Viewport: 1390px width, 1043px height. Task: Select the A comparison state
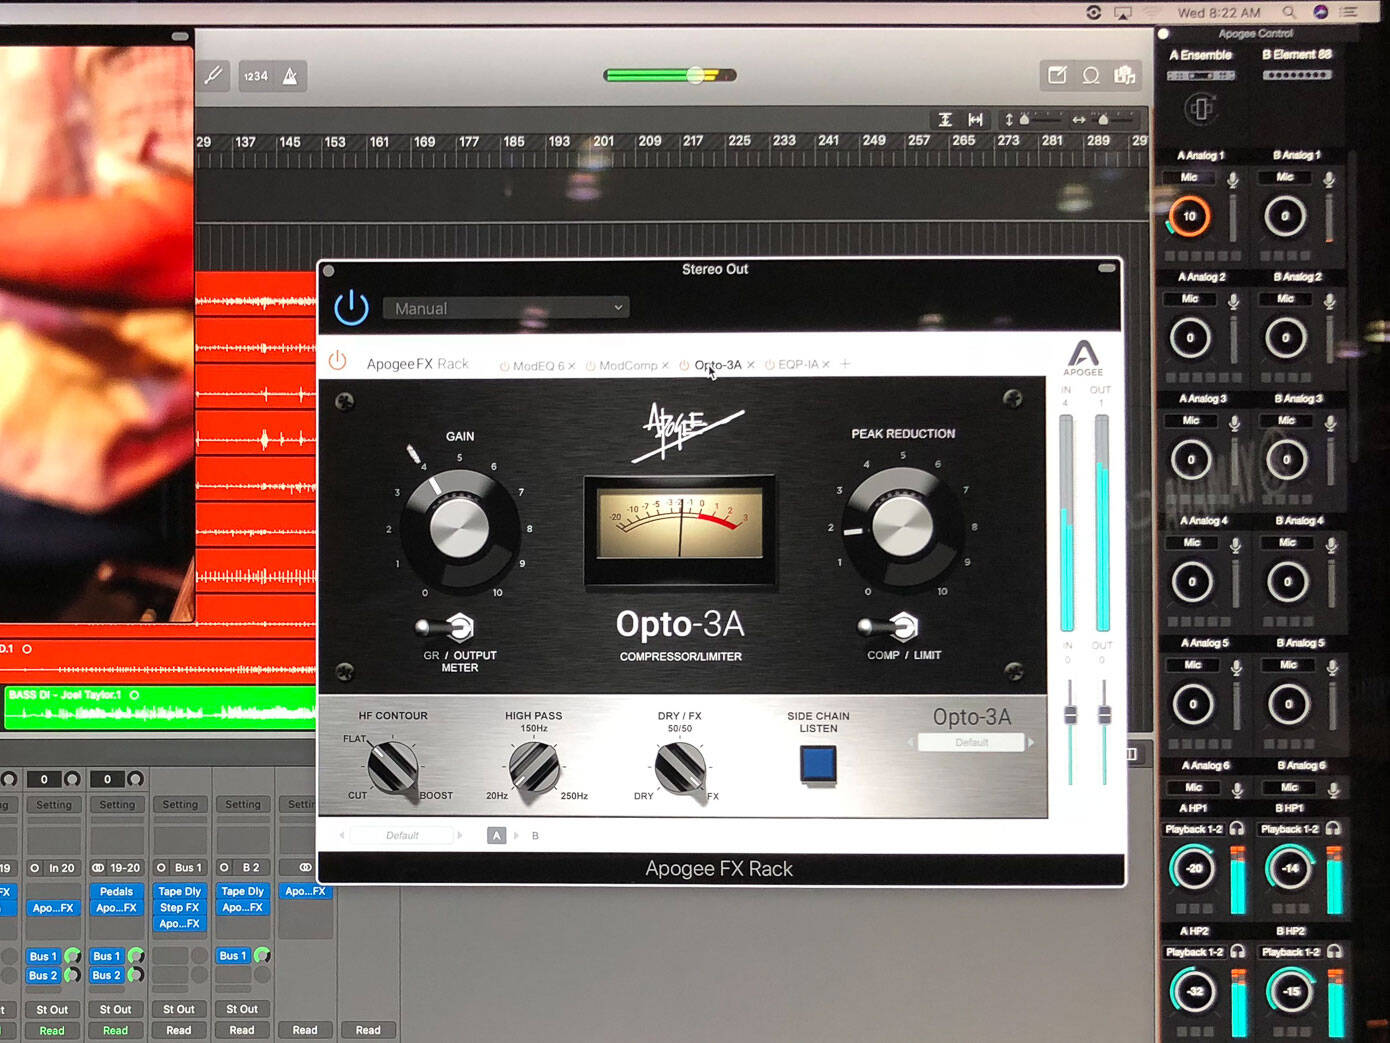point(496,836)
